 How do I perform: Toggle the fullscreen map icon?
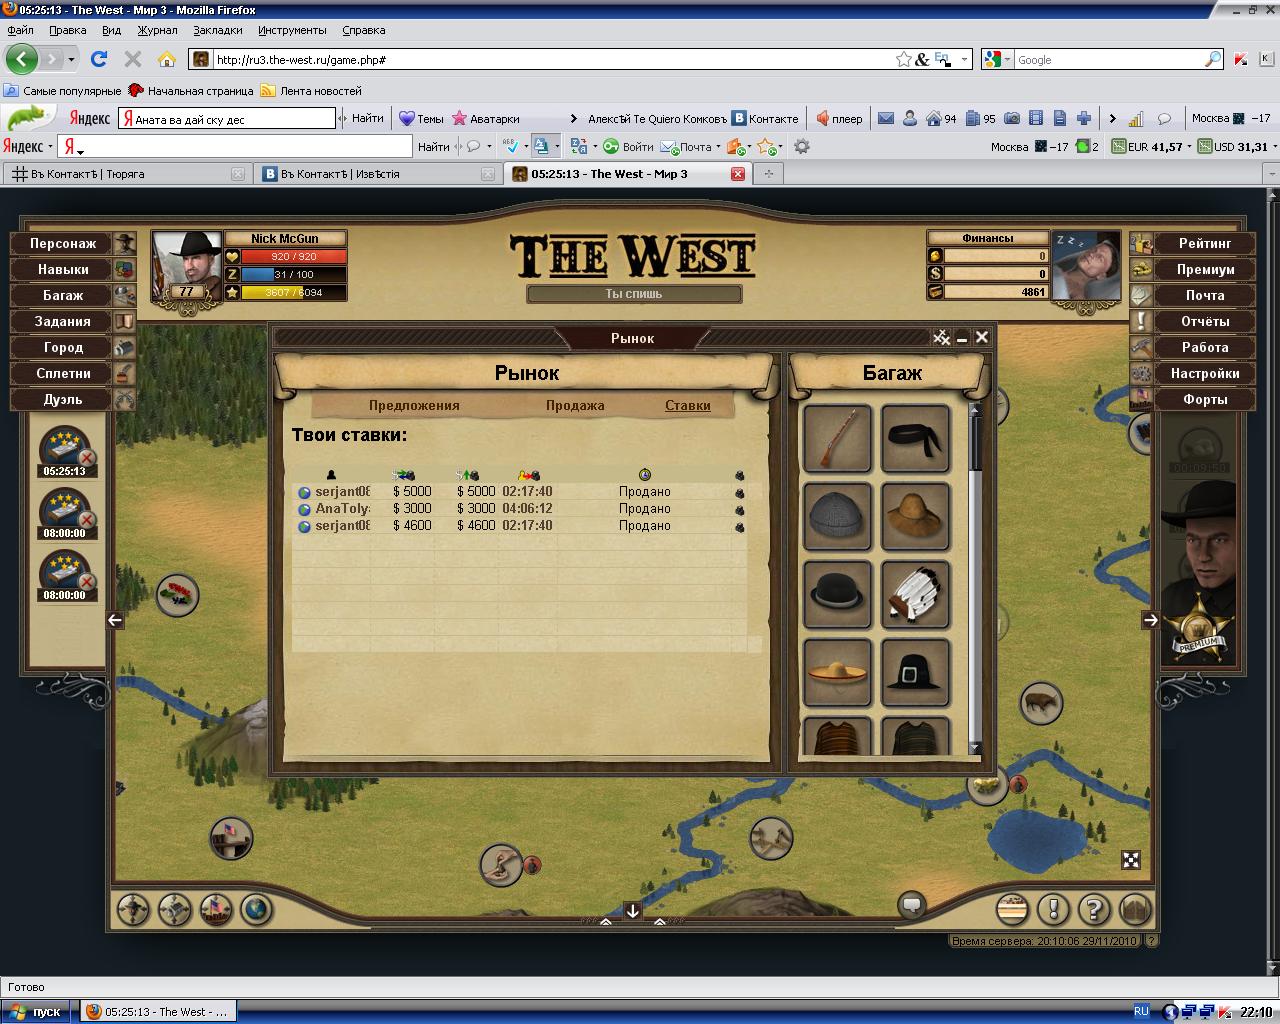pos(1131,861)
